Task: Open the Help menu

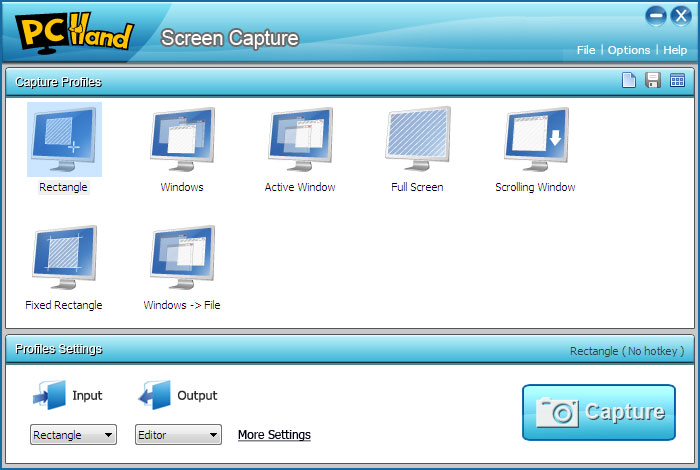Action: [675, 50]
